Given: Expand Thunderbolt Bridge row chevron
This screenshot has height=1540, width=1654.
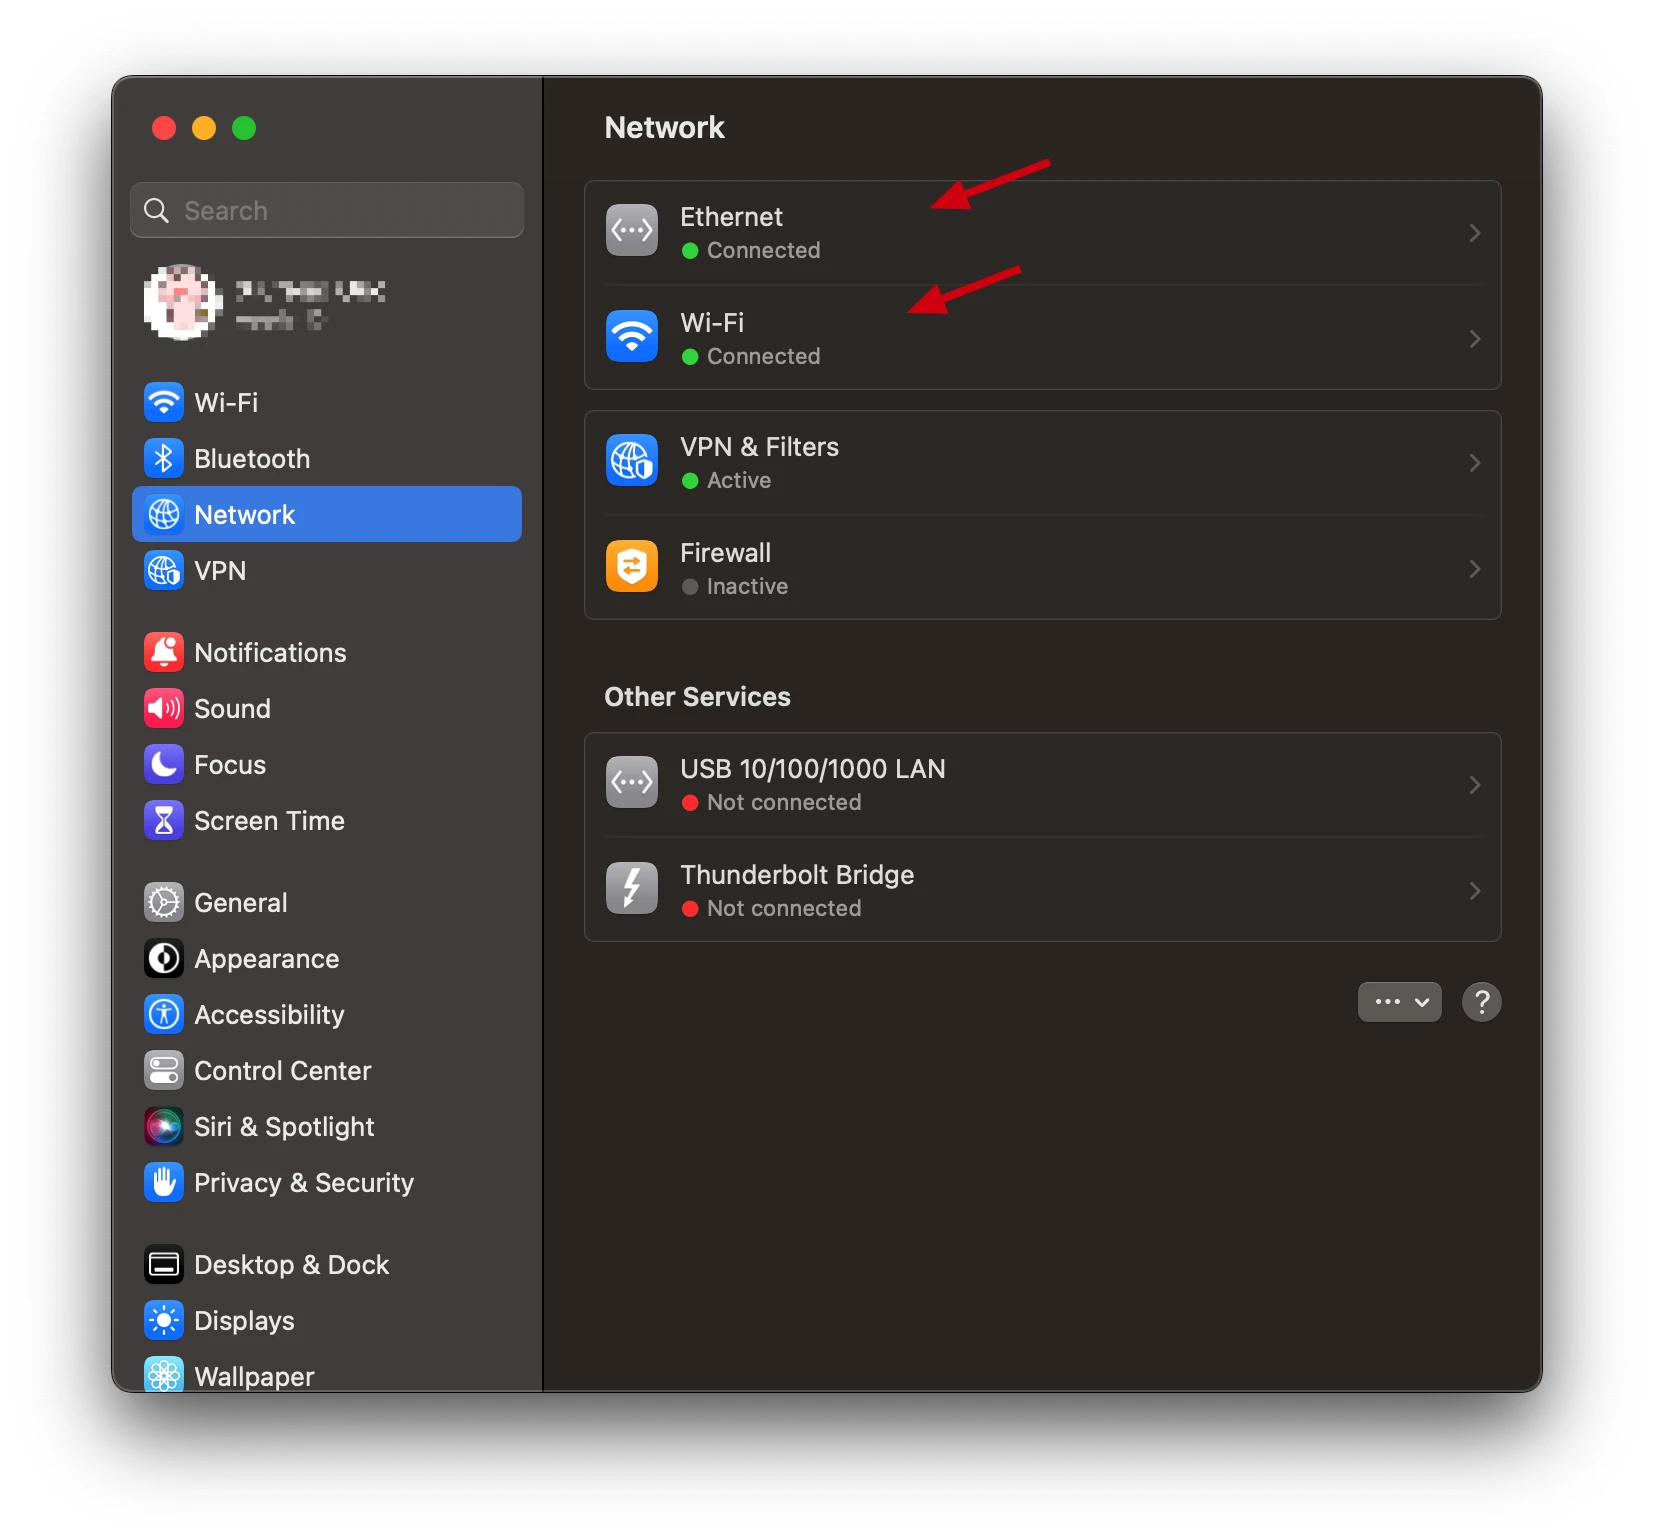Looking at the screenshot, I should (1474, 891).
